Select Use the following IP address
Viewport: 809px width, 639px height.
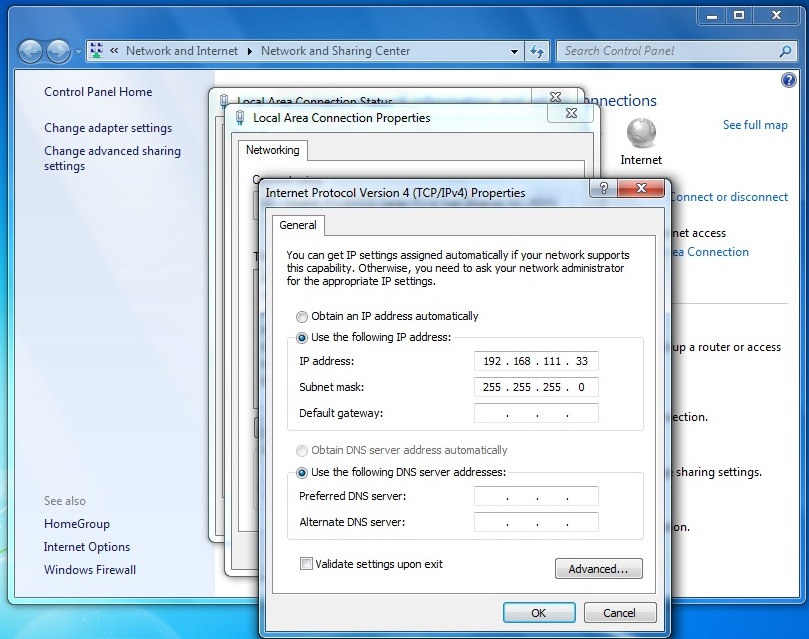pyautogui.click(x=302, y=338)
